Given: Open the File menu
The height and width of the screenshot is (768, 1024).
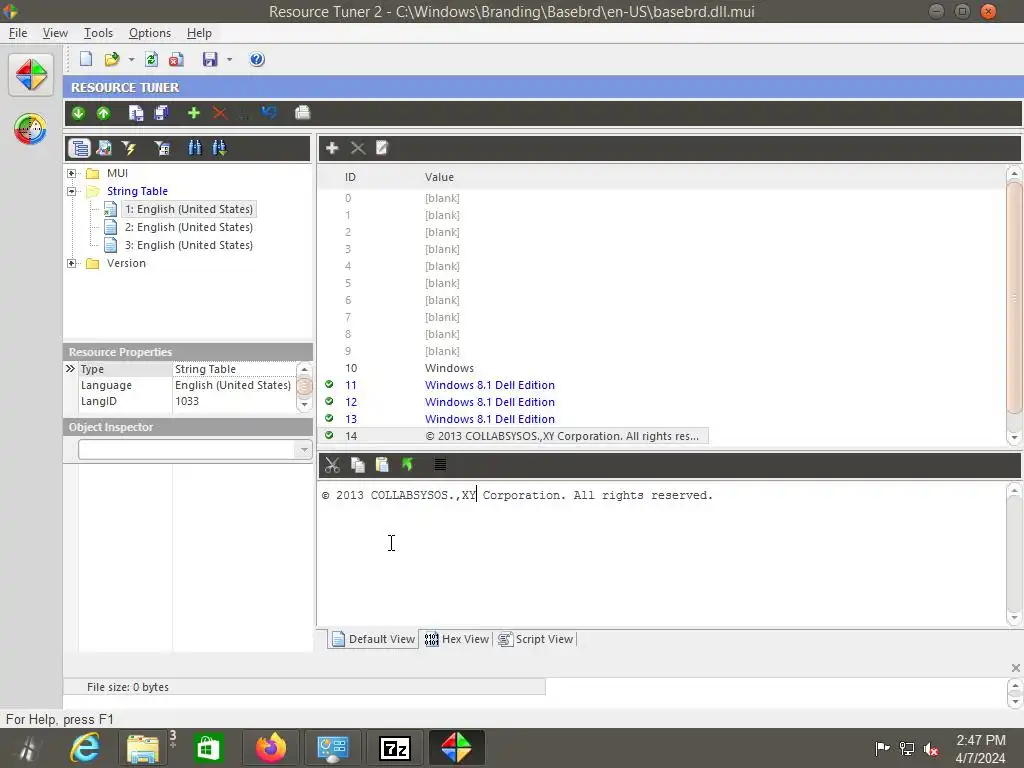Looking at the screenshot, I should click(18, 33).
